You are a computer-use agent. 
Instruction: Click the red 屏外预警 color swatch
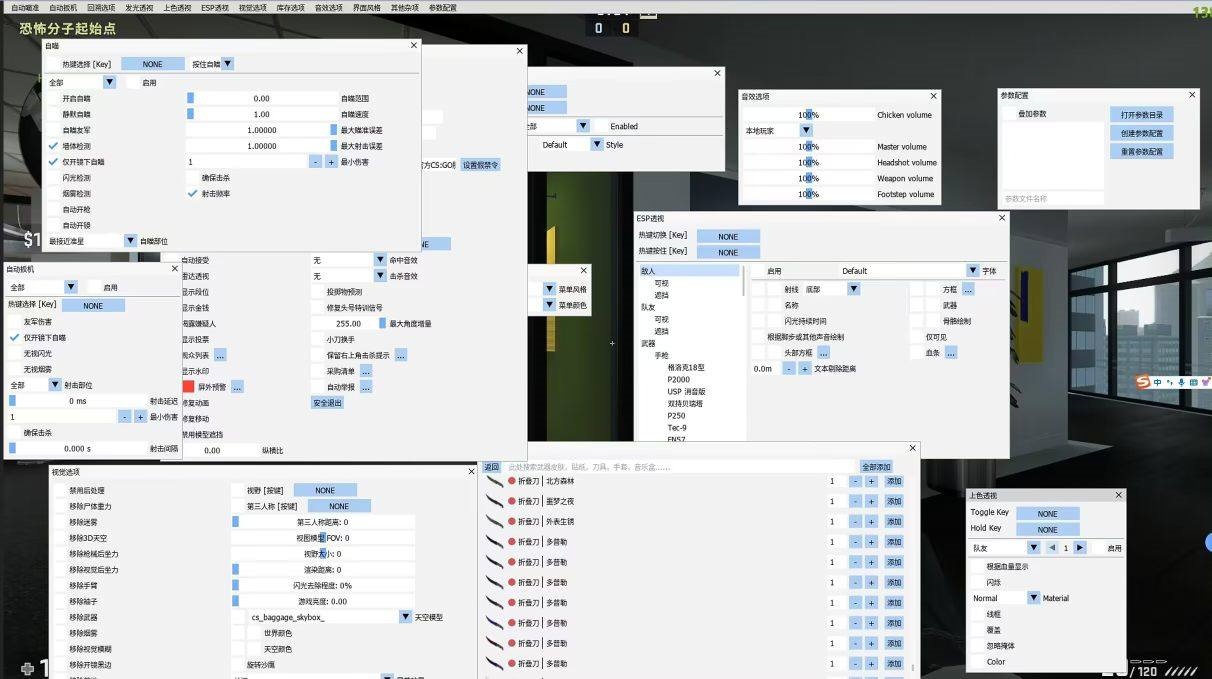[x=188, y=386]
